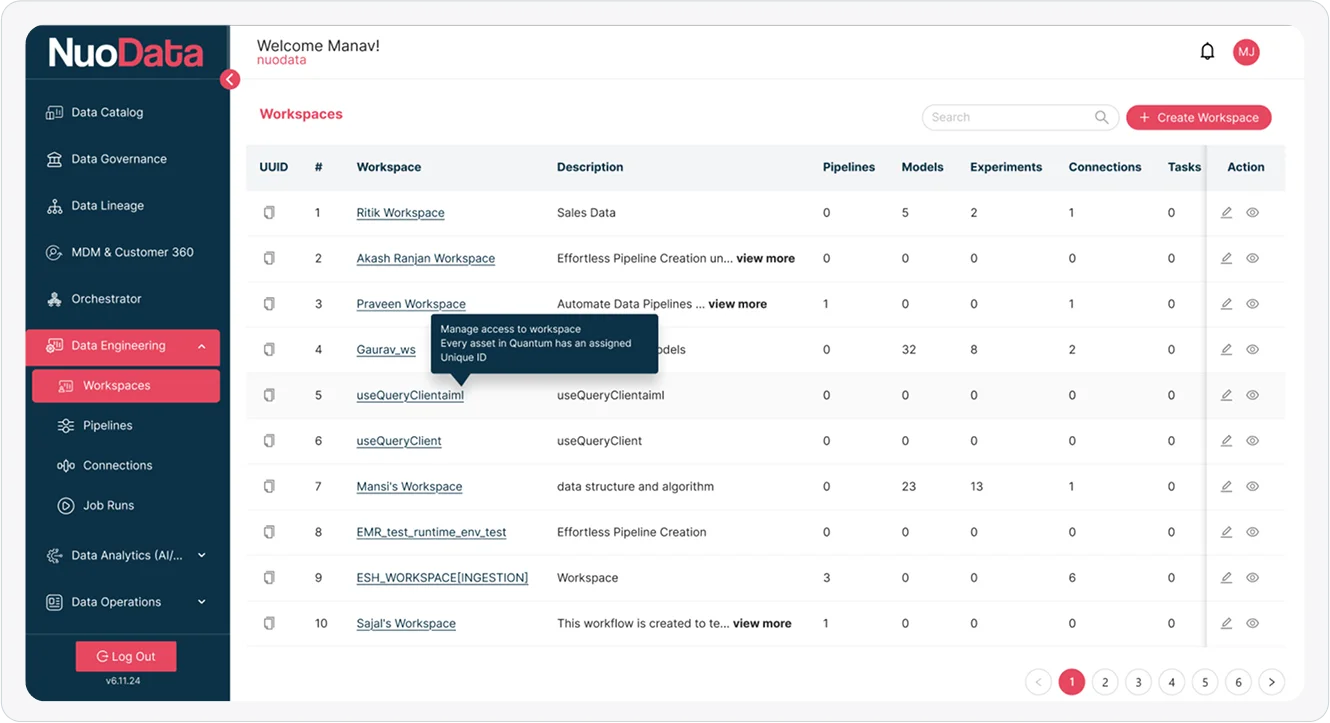View useQueryClientaiml via eye icon
Image resolution: width=1330 pixels, height=723 pixels.
pyautogui.click(x=1252, y=395)
